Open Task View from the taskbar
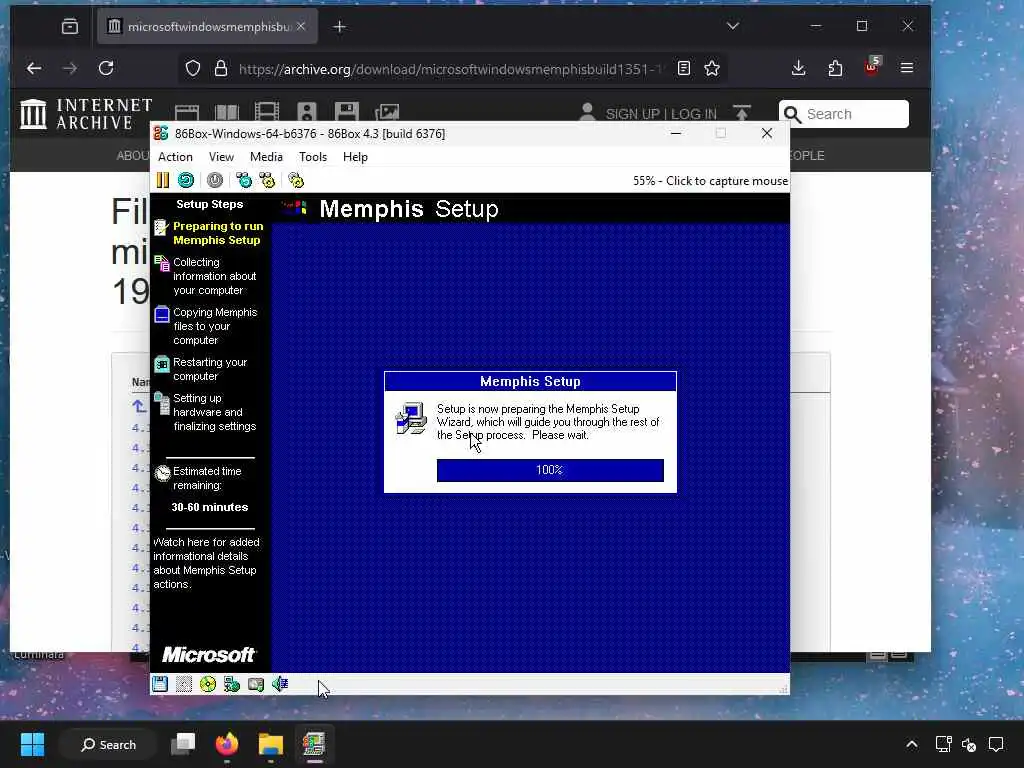1024x768 pixels. [183, 744]
